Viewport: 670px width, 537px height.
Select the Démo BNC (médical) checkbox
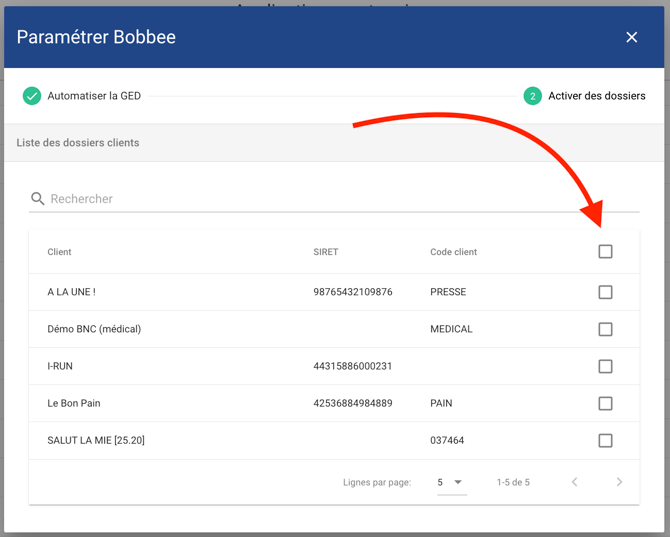[605, 329]
